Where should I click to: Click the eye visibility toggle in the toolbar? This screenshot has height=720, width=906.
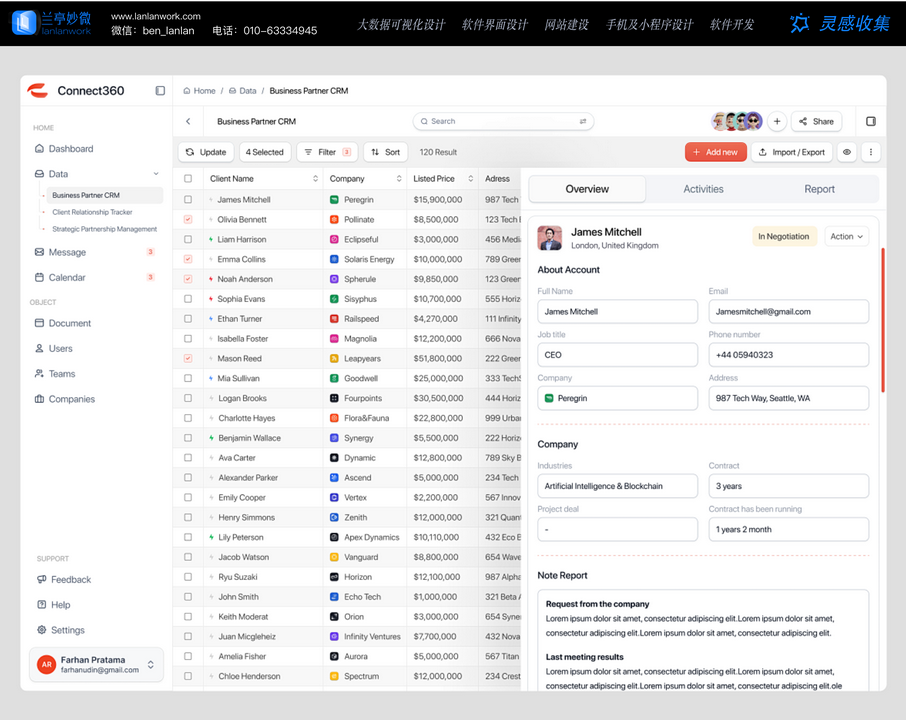(847, 153)
